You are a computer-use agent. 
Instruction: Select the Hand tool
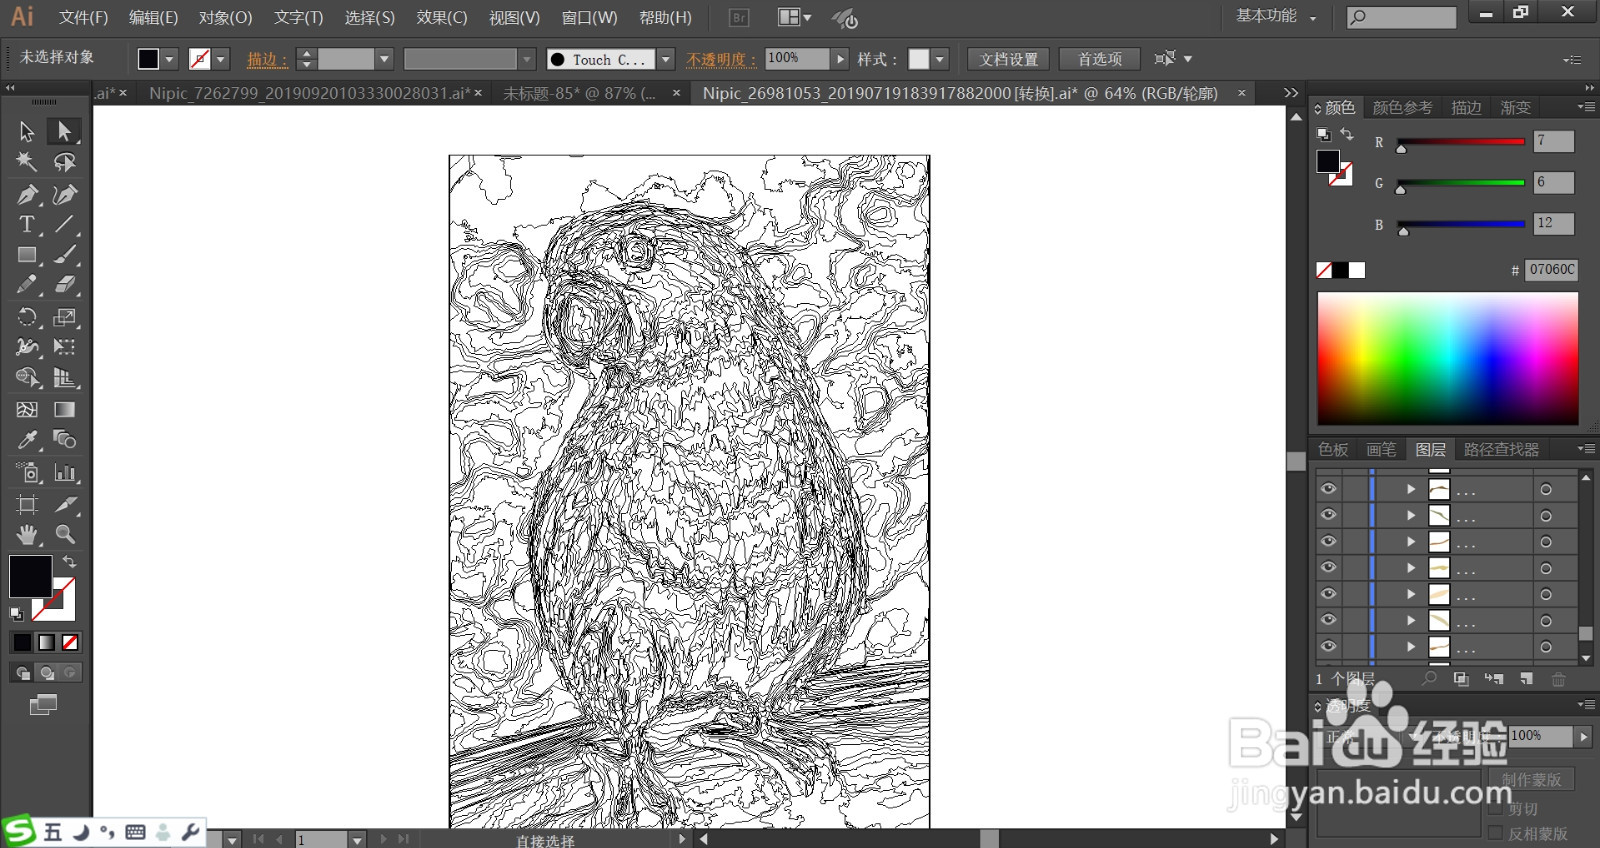pos(27,534)
